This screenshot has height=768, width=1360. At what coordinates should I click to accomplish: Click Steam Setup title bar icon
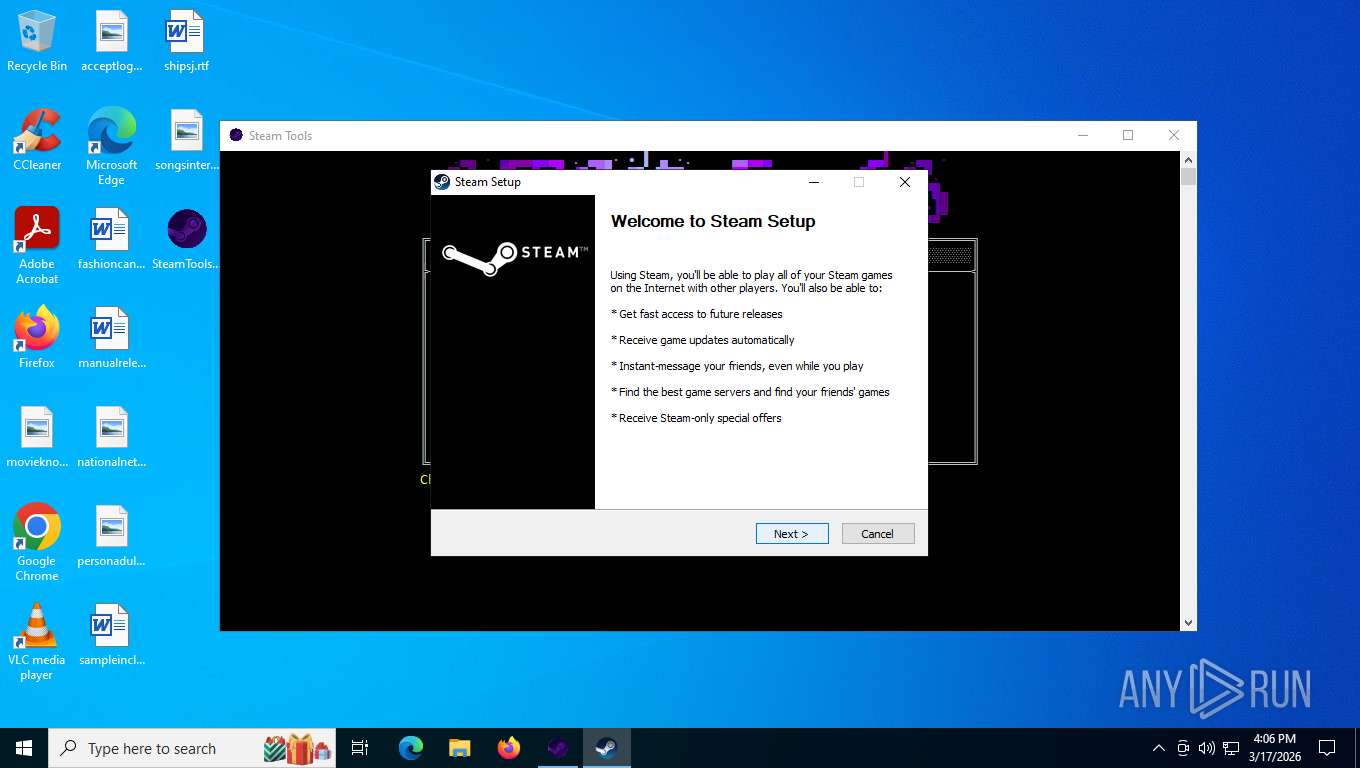click(442, 182)
